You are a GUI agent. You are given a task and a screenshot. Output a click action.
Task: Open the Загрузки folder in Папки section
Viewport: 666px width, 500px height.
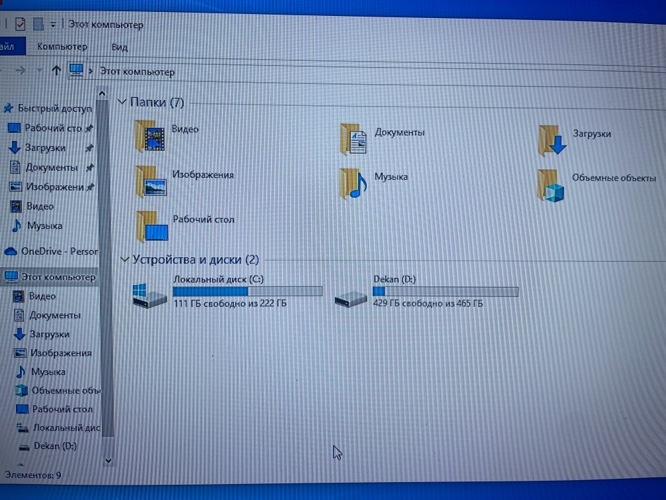tap(575, 140)
